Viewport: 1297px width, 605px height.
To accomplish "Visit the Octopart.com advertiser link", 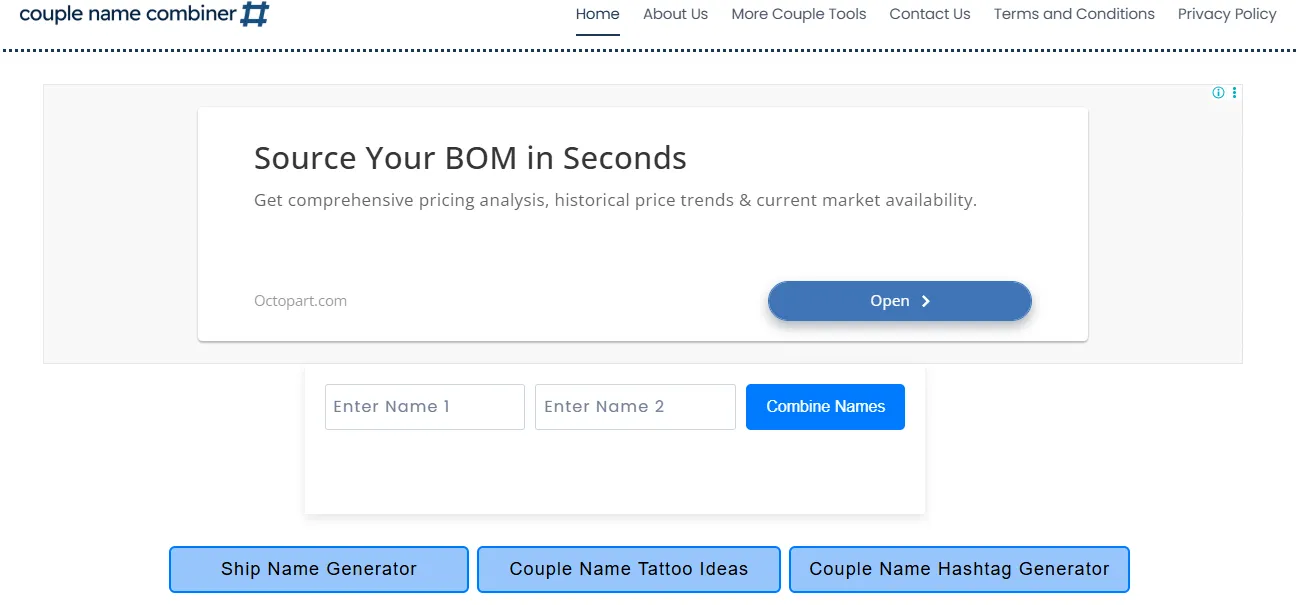I will click(300, 301).
